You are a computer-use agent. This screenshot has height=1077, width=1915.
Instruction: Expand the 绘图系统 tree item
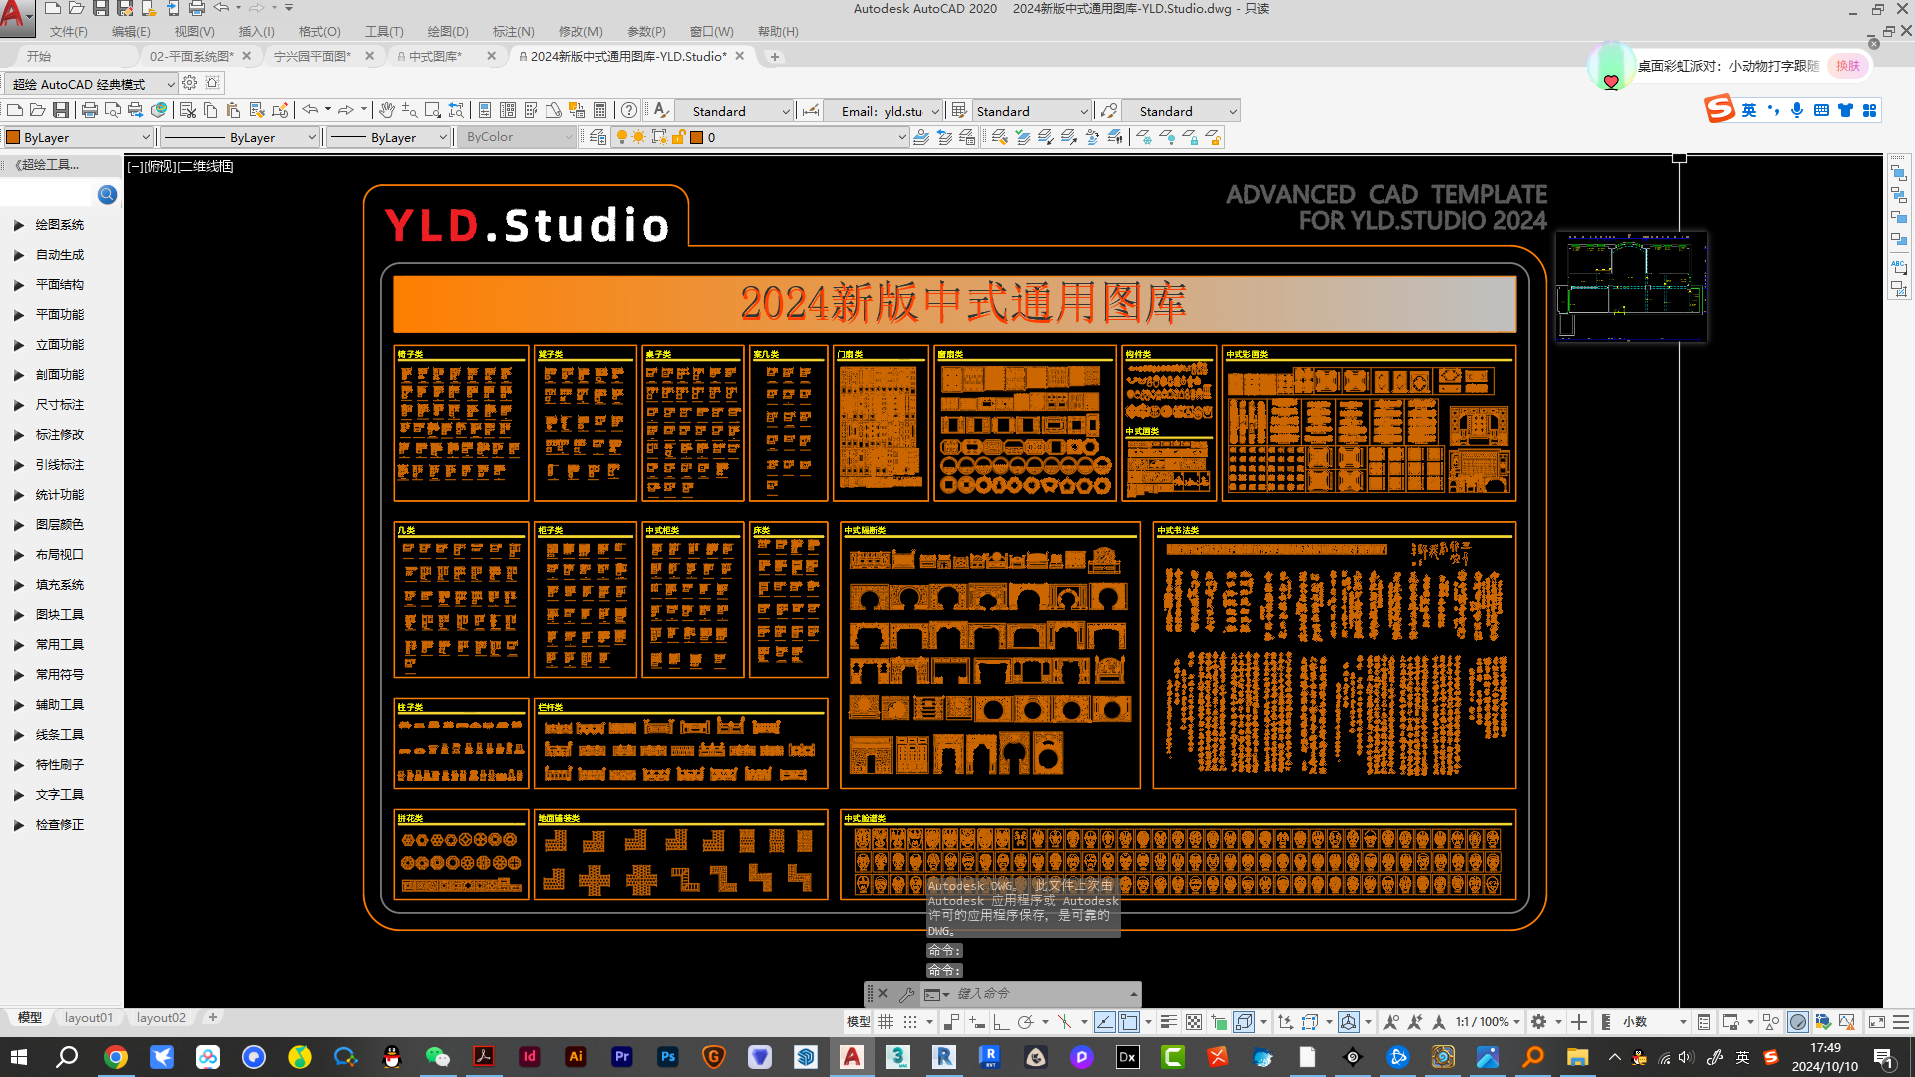19,225
